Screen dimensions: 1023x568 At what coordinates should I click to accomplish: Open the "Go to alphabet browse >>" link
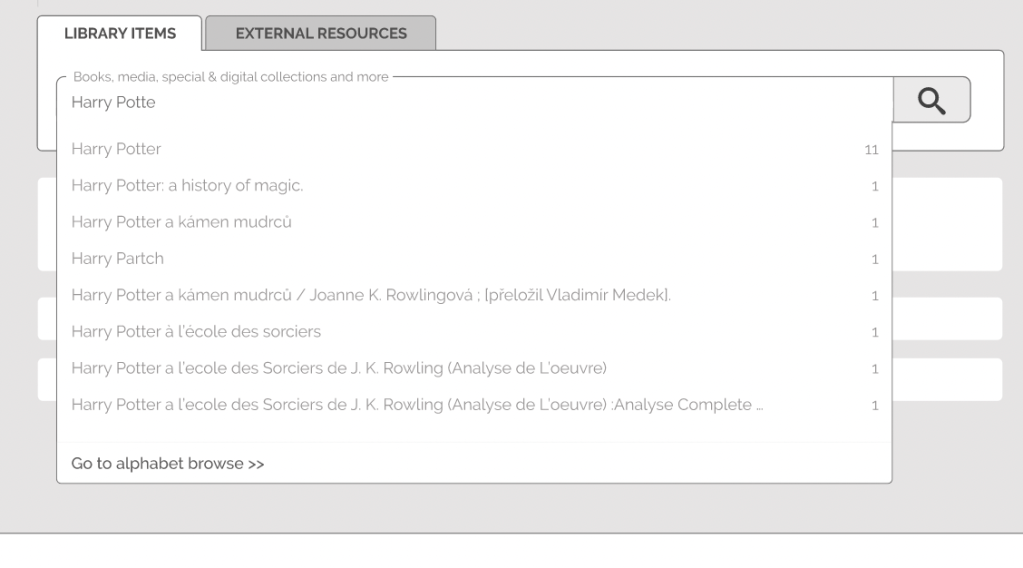click(x=168, y=464)
